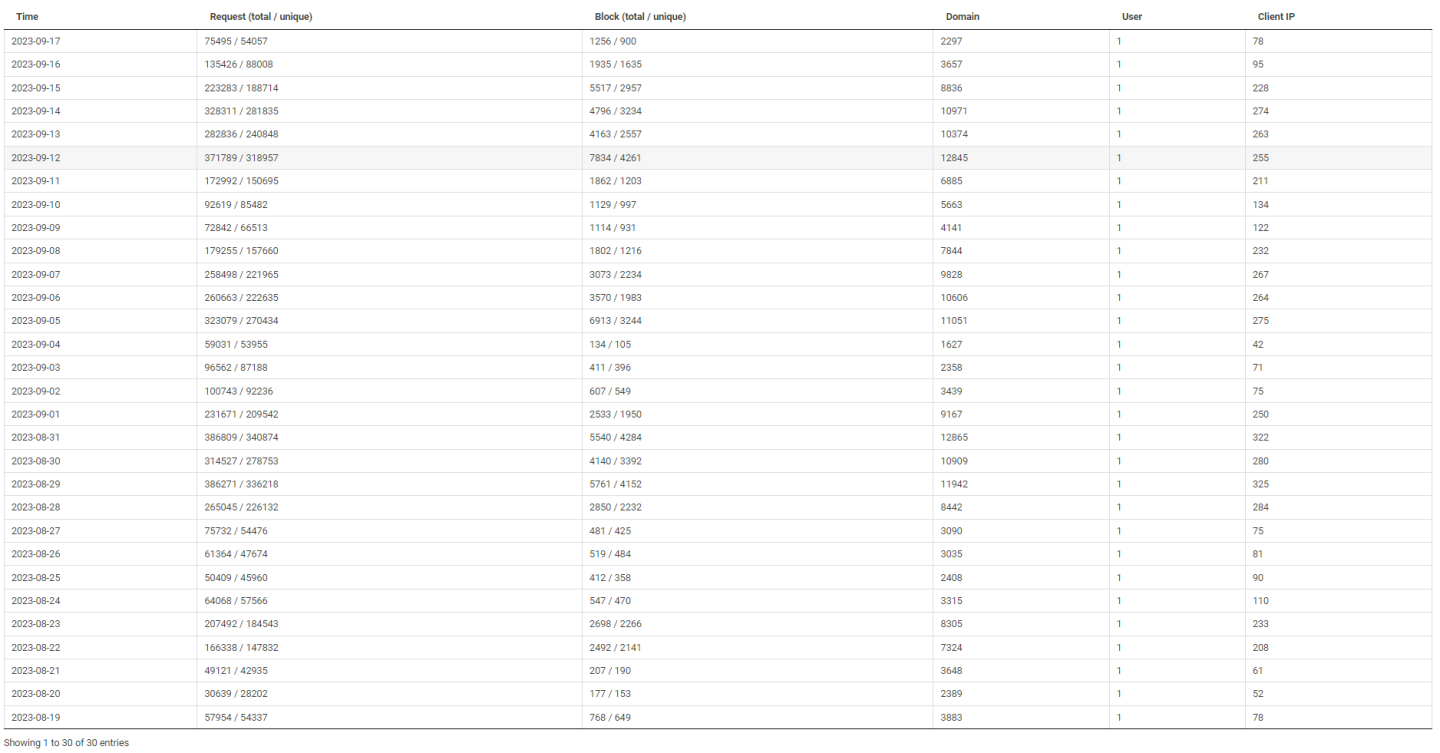
Task: Click page 1 in Showing entries text
Action: coord(45,742)
